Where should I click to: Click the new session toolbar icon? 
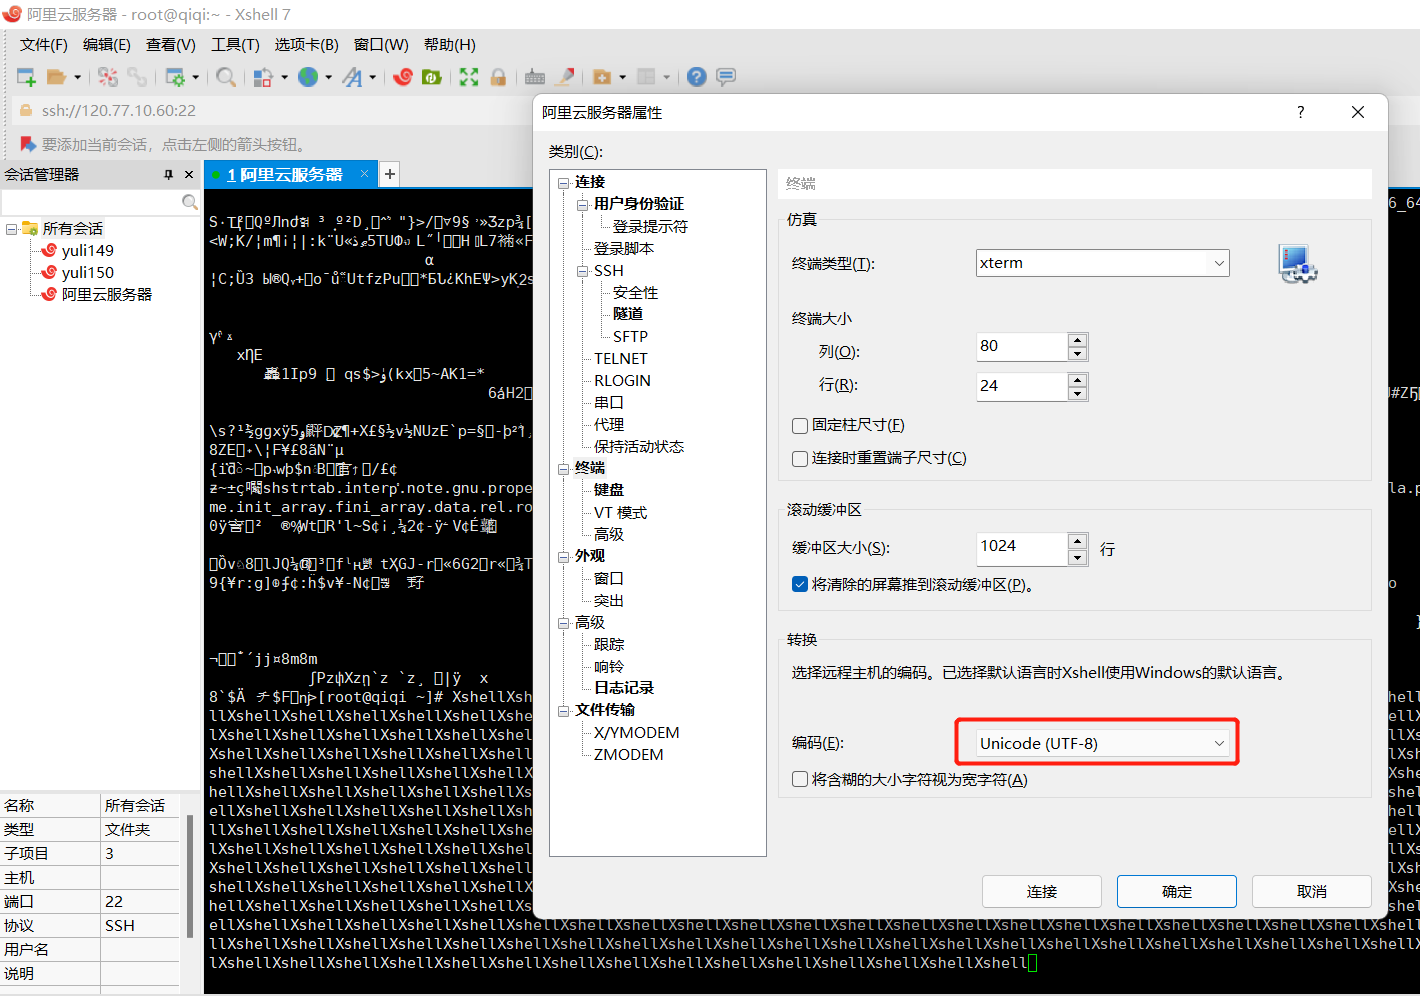tap(26, 77)
